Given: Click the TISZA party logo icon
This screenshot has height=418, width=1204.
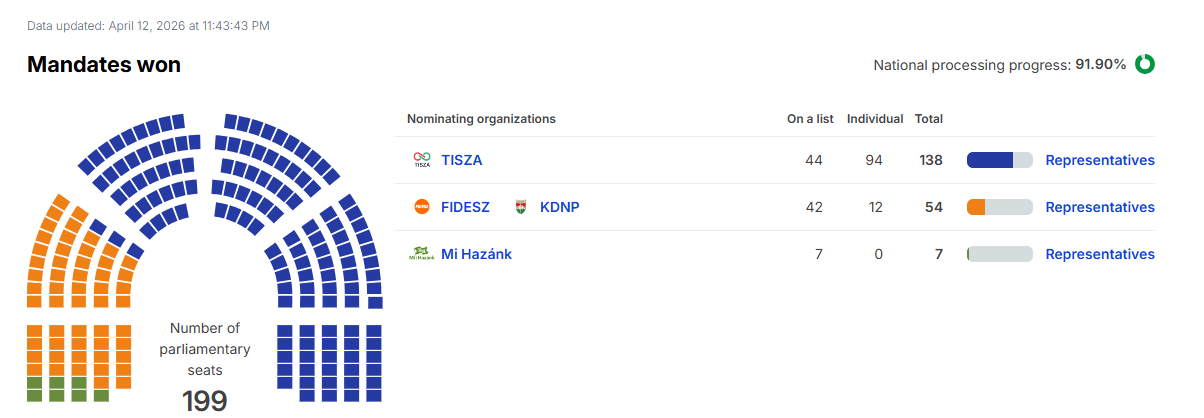Looking at the screenshot, I should click(x=422, y=160).
